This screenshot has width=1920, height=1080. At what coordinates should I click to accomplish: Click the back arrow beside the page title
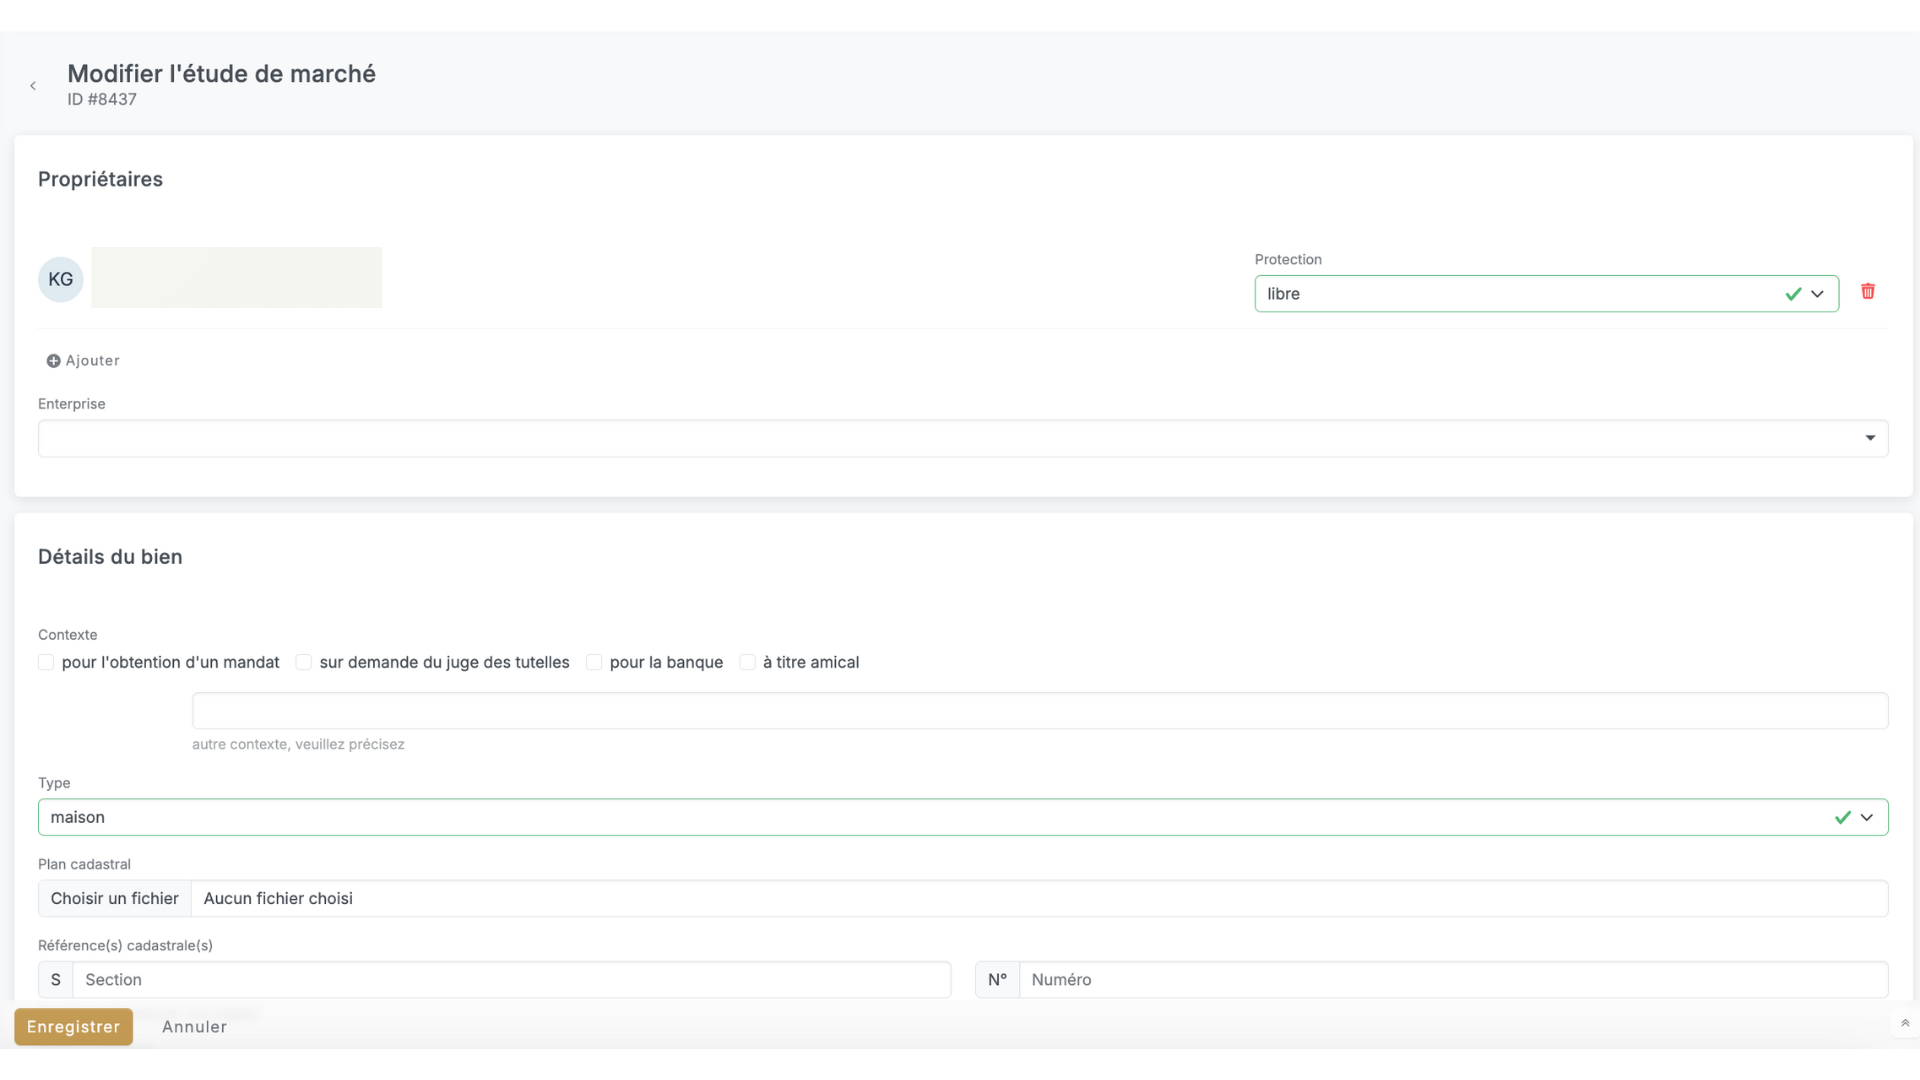tap(33, 86)
